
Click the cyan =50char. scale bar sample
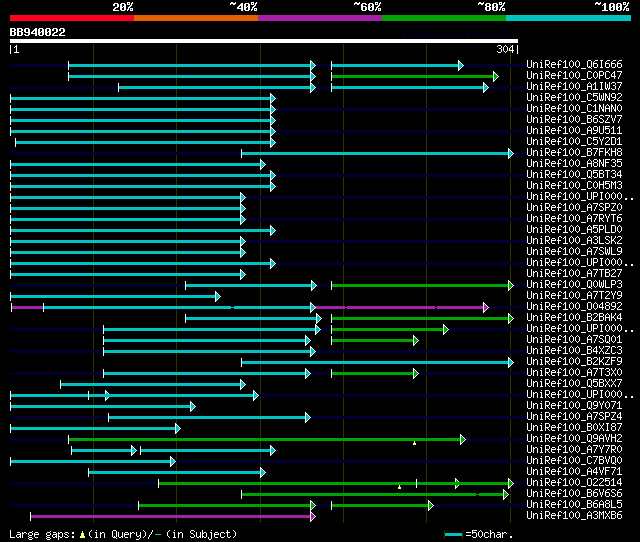click(x=453, y=534)
